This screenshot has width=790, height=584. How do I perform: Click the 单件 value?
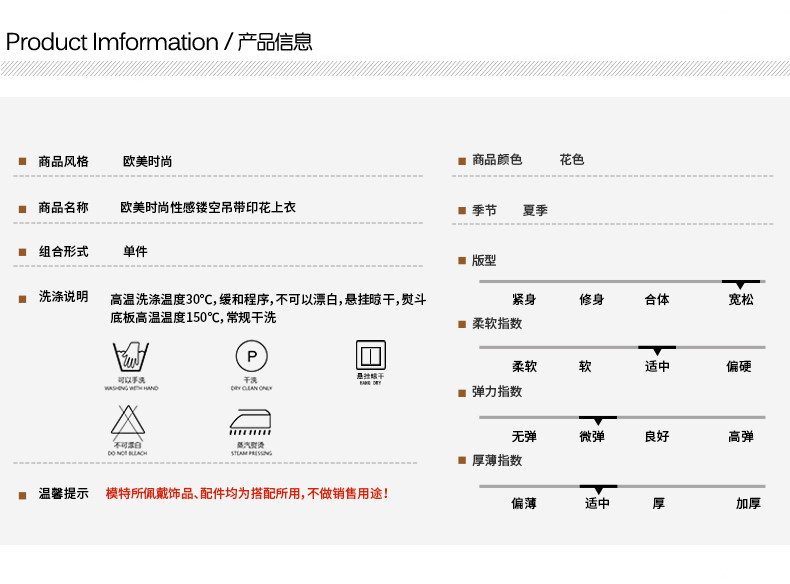(135, 251)
